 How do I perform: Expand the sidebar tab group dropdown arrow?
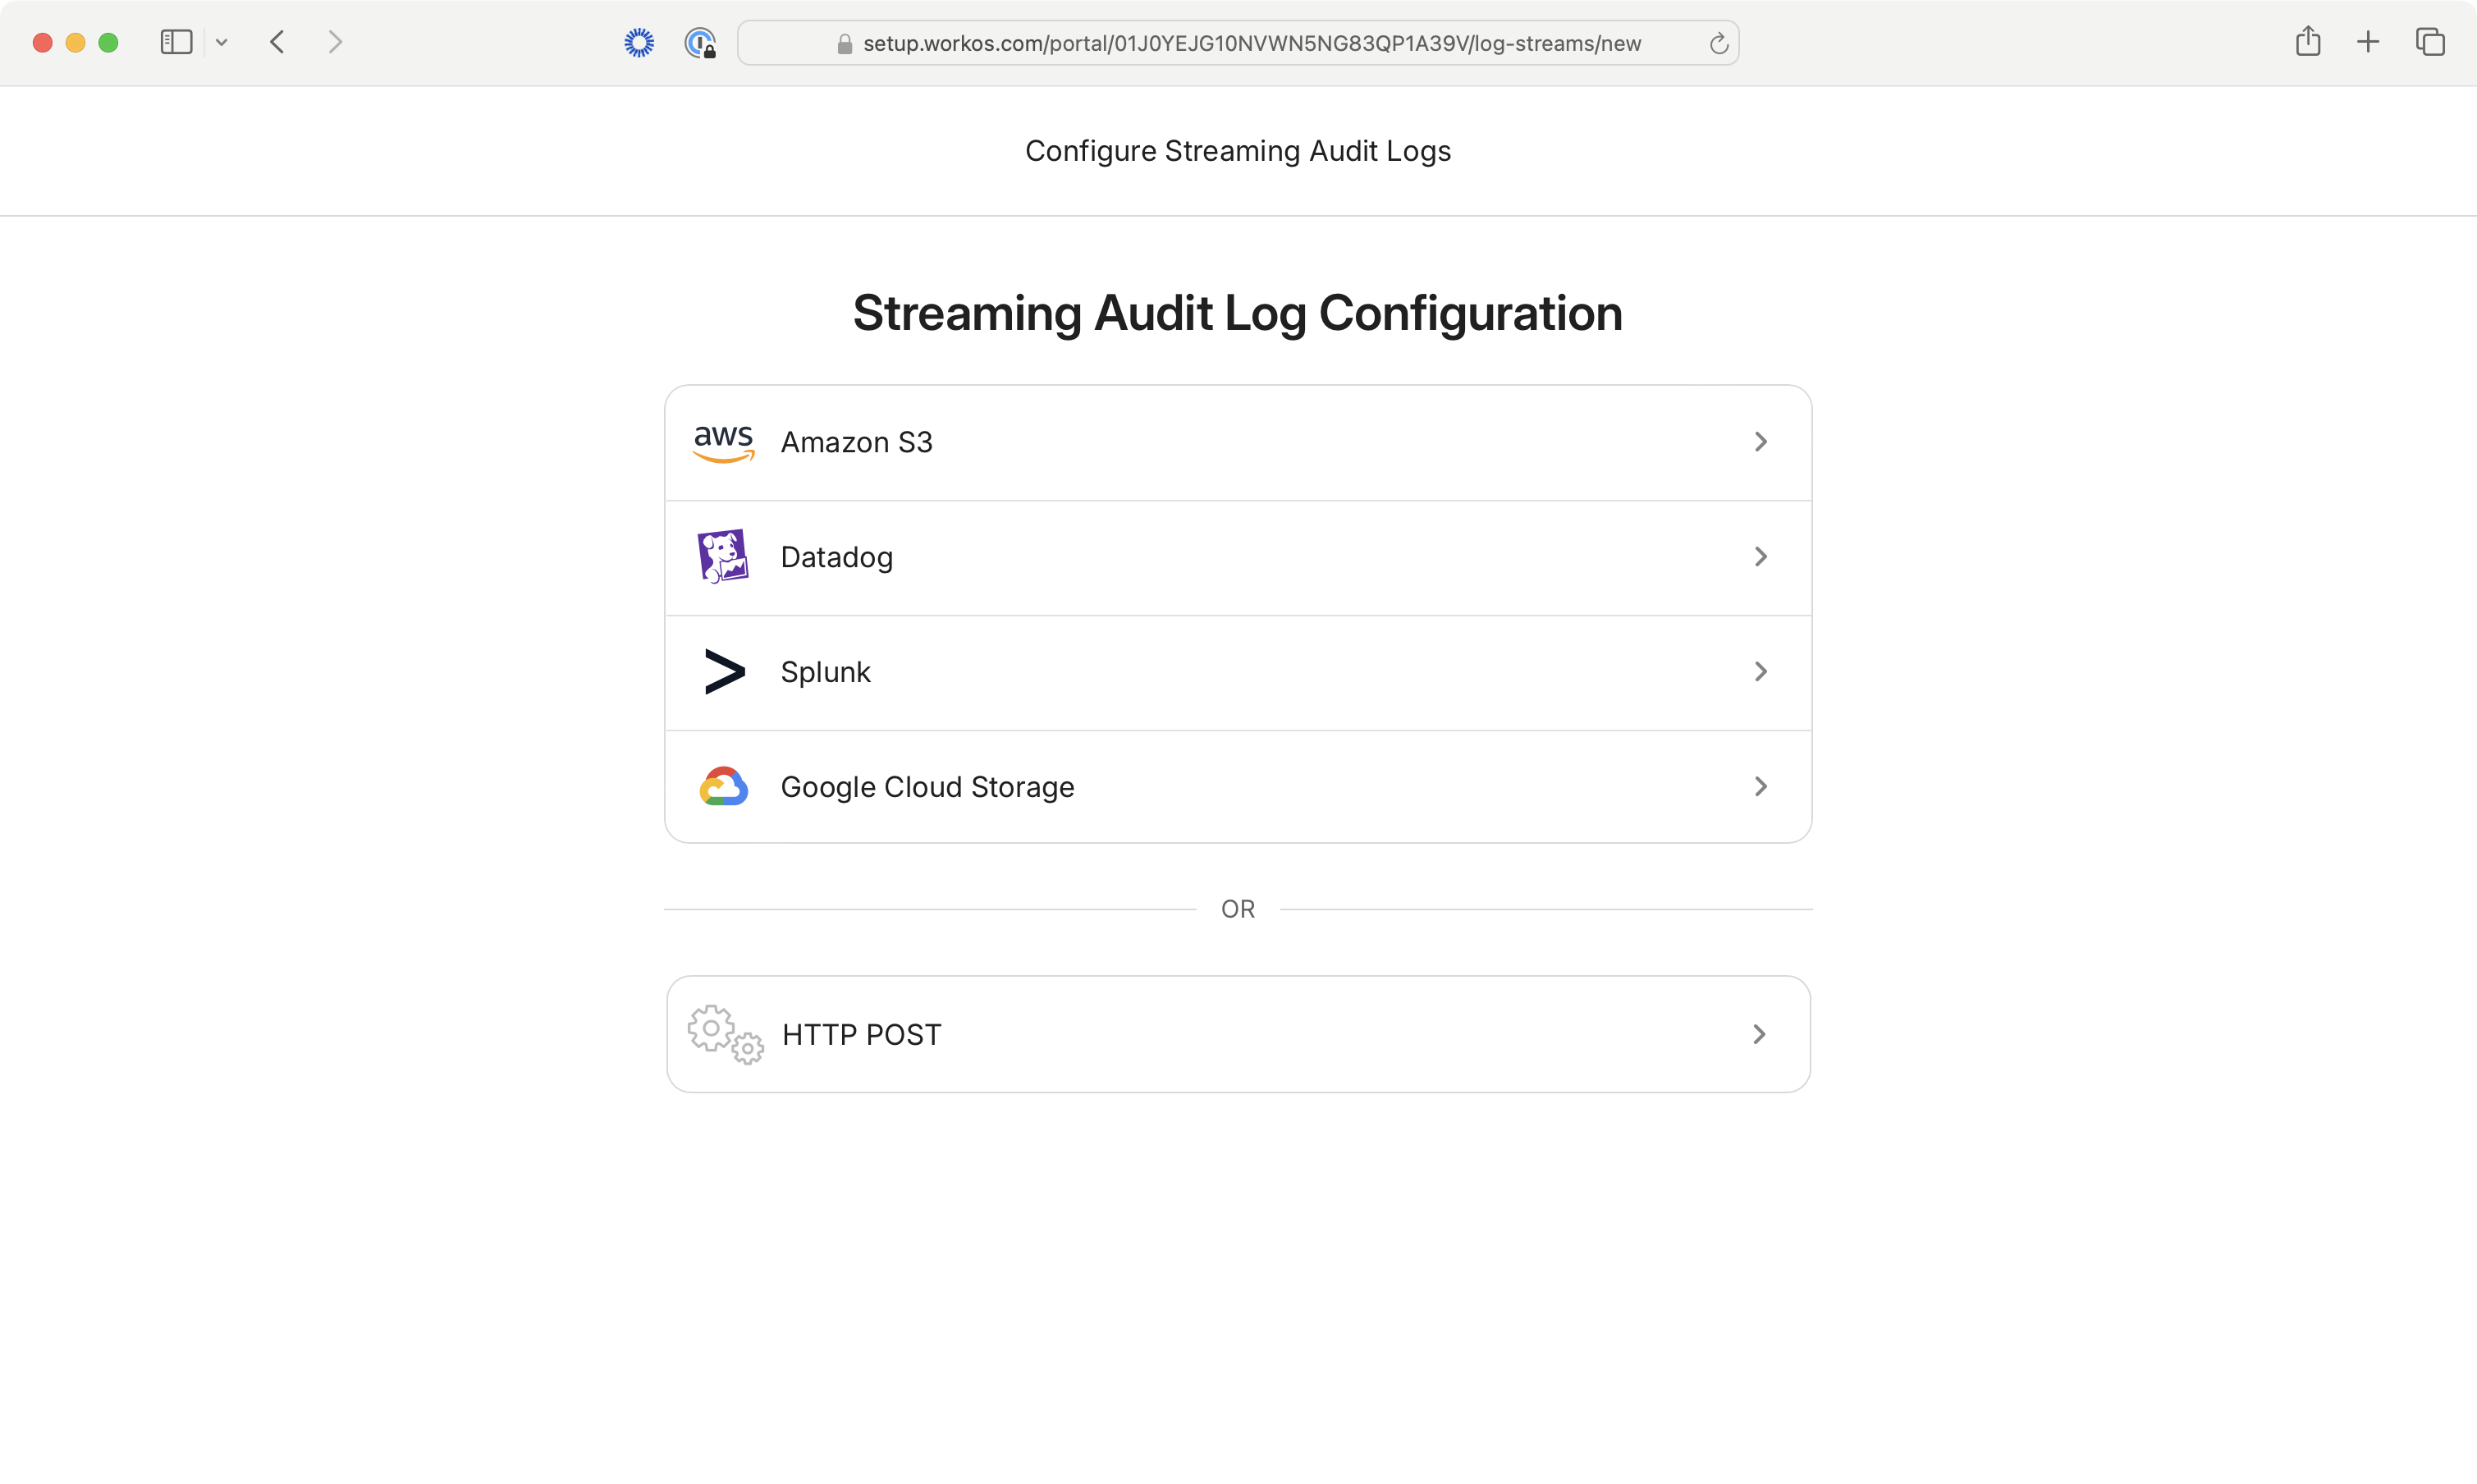(222, 42)
